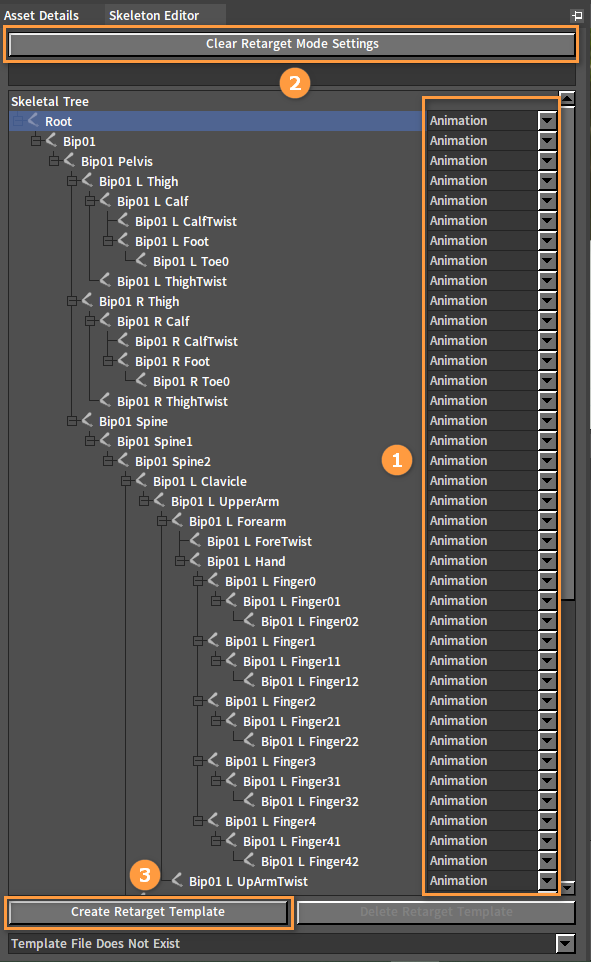591x962 pixels.
Task: Collapse the Bip01 L Finger0 node
Action: click(x=198, y=581)
